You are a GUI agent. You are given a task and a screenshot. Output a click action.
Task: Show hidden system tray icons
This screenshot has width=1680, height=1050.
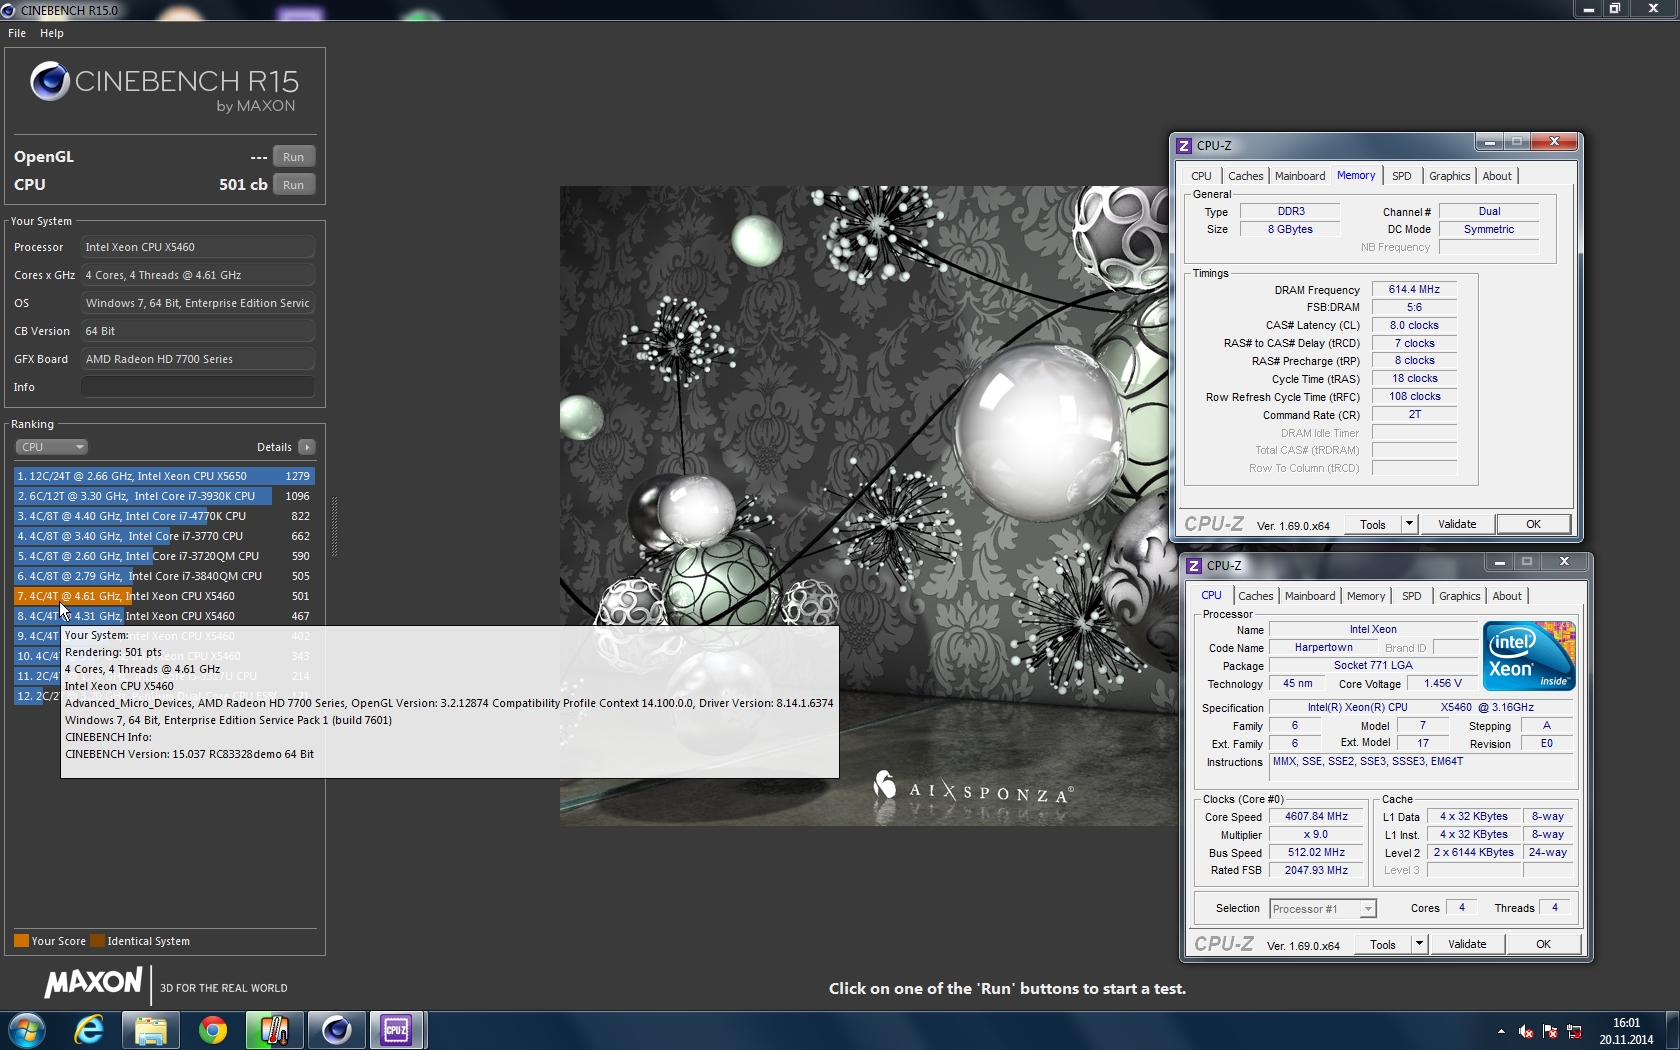pyautogui.click(x=1501, y=1031)
